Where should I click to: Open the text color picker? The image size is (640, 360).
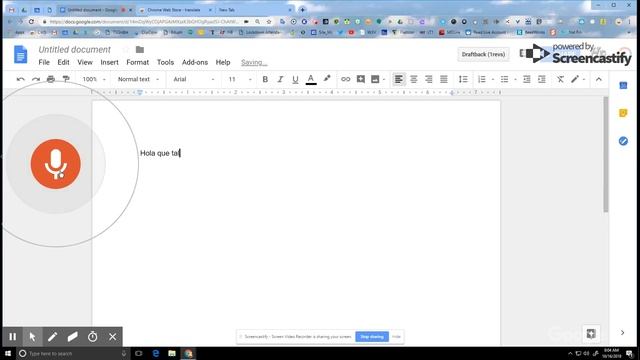pyautogui.click(x=311, y=79)
